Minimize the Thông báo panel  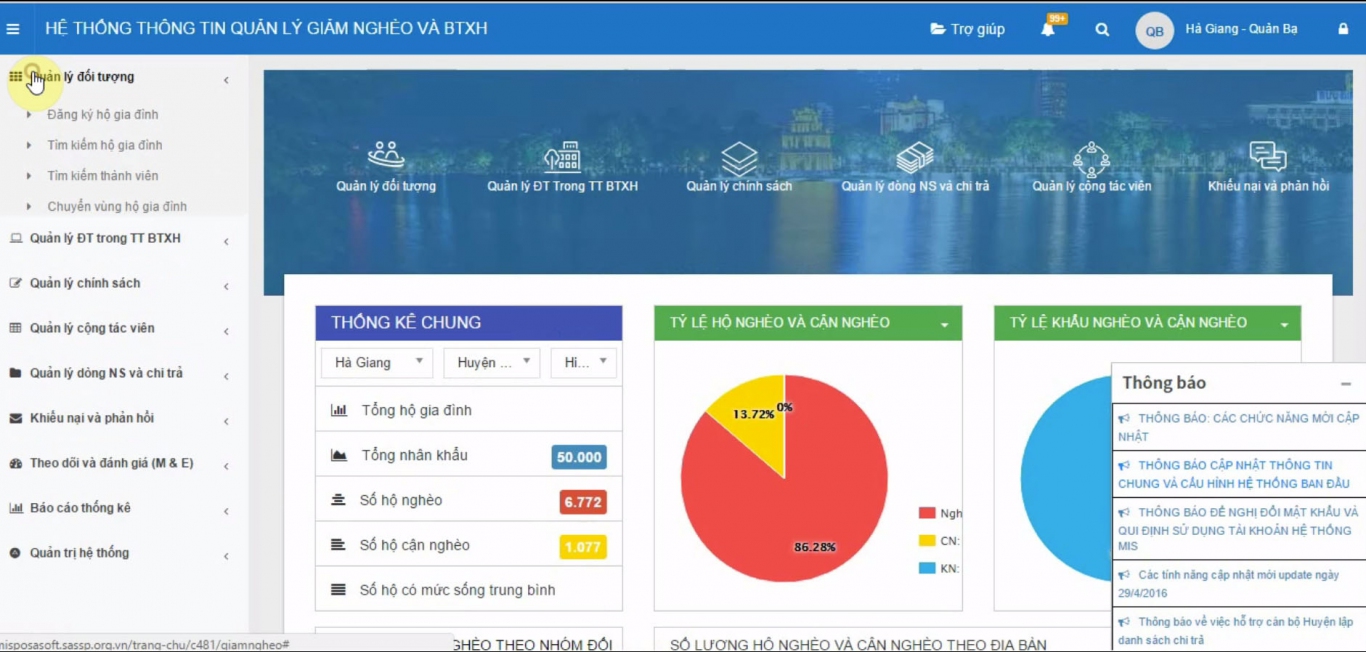[x=1346, y=384]
